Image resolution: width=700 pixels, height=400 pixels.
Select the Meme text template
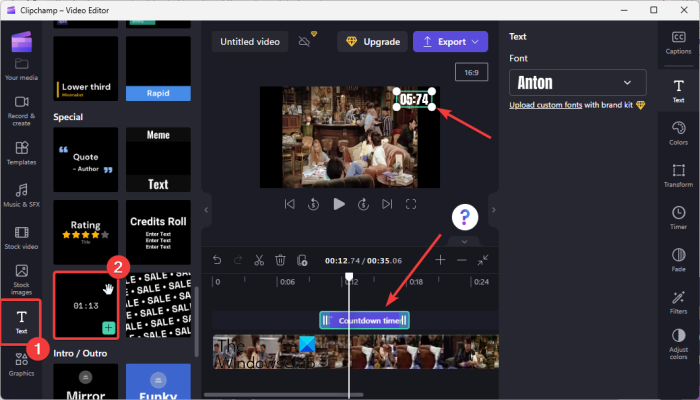click(x=158, y=160)
